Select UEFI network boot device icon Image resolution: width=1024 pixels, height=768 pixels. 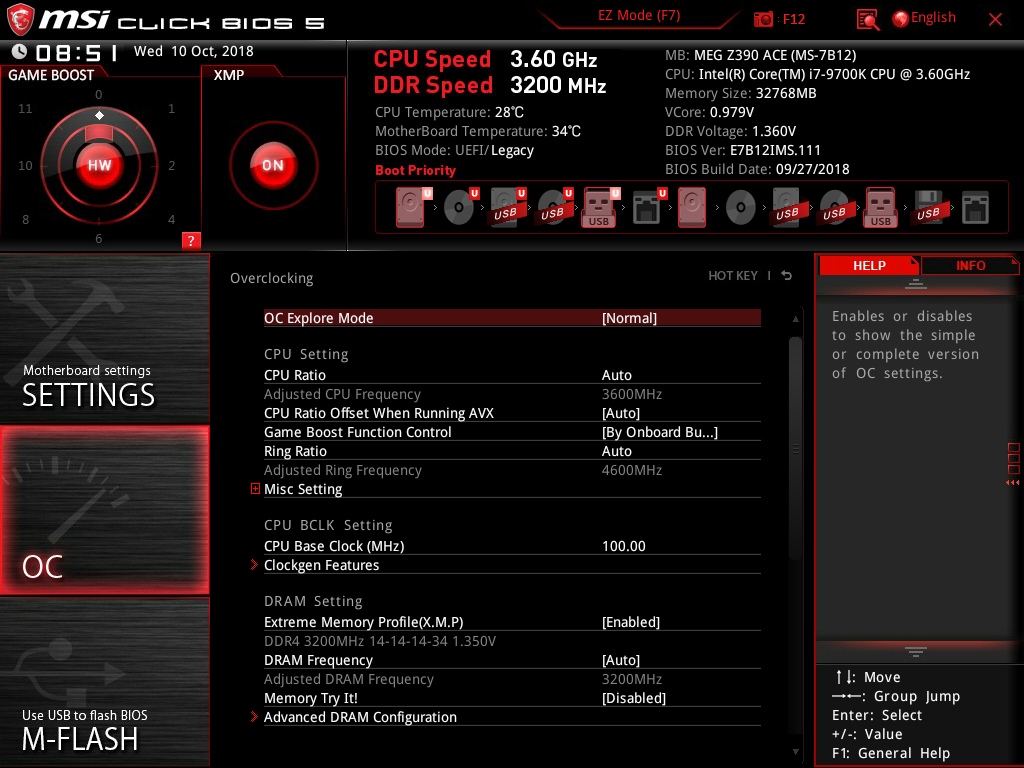click(x=648, y=207)
